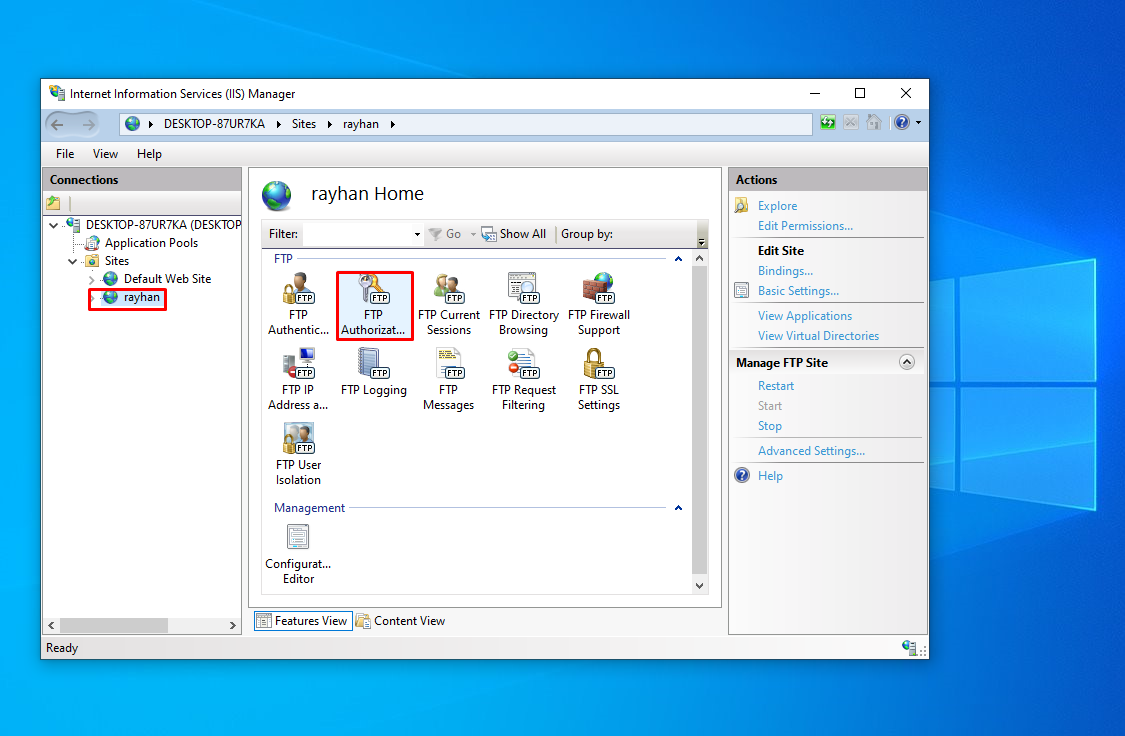The image size is (1125, 736).
Task: Click the forward navigation arrow
Action: click(88, 124)
